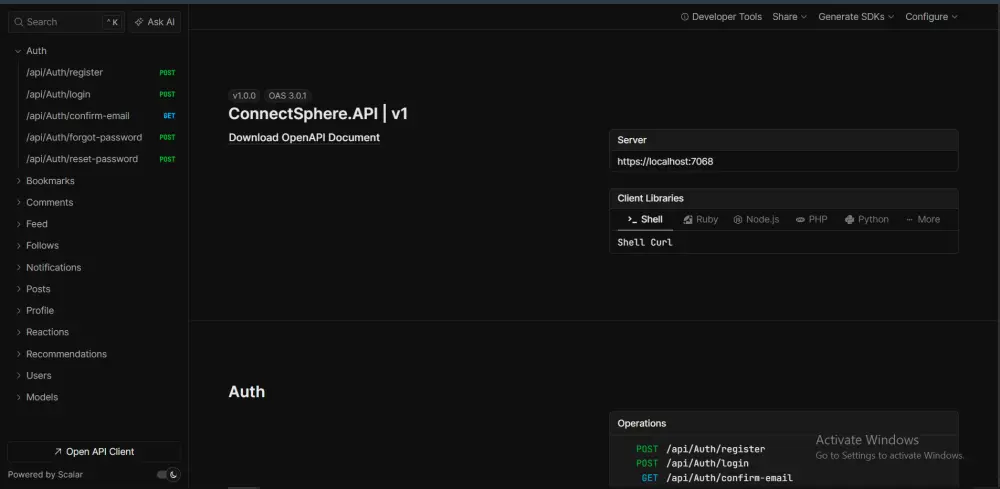Image resolution: width=1000 pixels, height=489 pixels.
Task: Open /api/Auth/login in sidebar
Action: (101, 94)
